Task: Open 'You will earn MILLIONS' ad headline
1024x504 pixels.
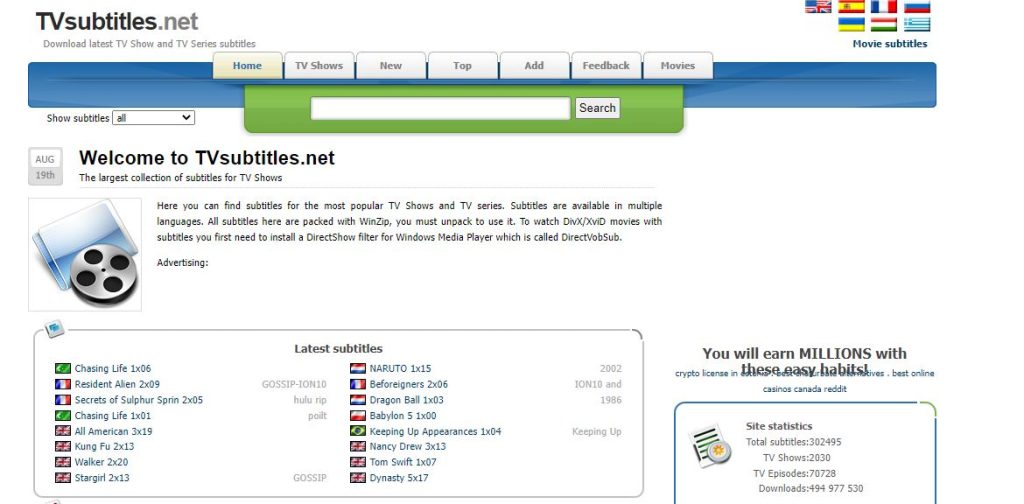Action: tap(805, 362)
